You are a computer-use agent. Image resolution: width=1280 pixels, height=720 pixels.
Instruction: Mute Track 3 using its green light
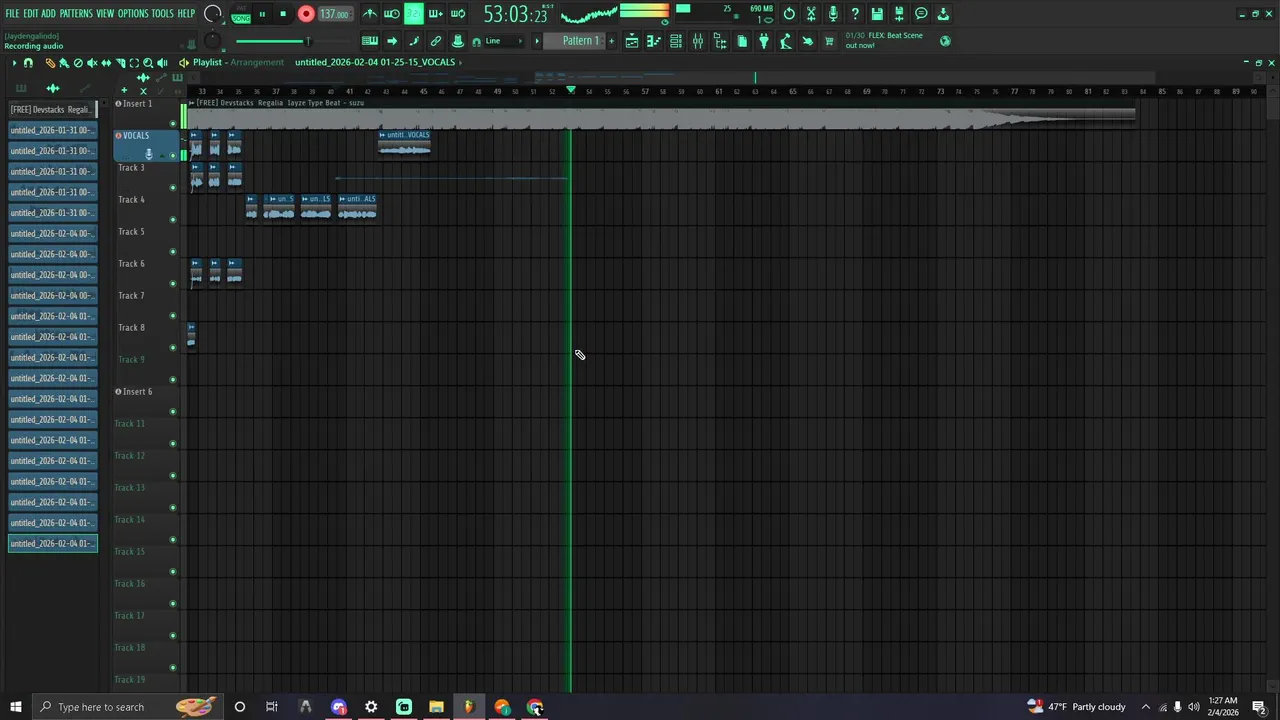point(172,188)
